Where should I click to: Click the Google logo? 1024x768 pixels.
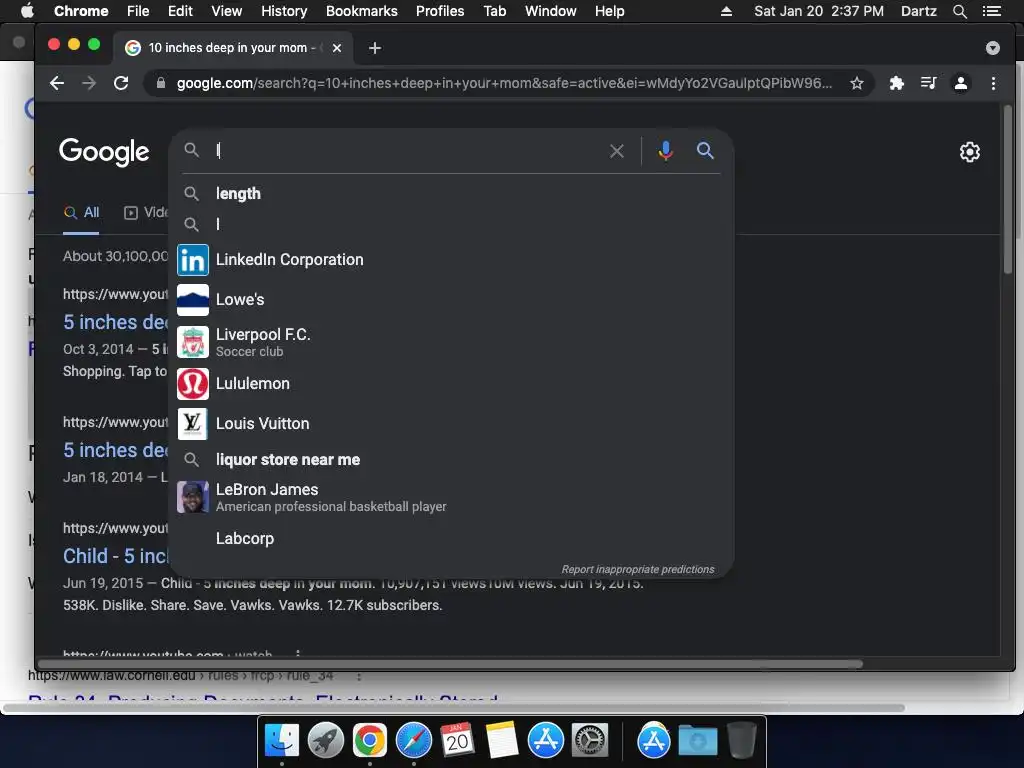[104, 152]
